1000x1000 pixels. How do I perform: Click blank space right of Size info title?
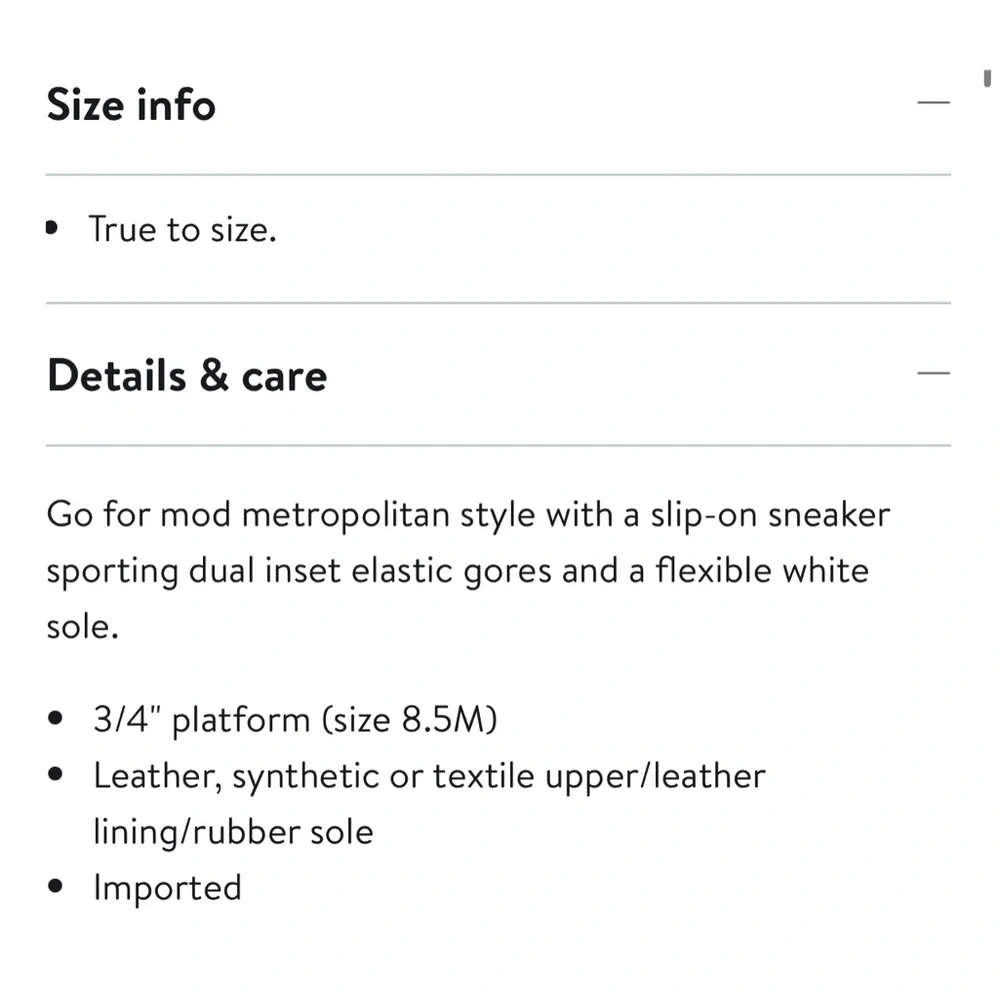tap(566, 105)
